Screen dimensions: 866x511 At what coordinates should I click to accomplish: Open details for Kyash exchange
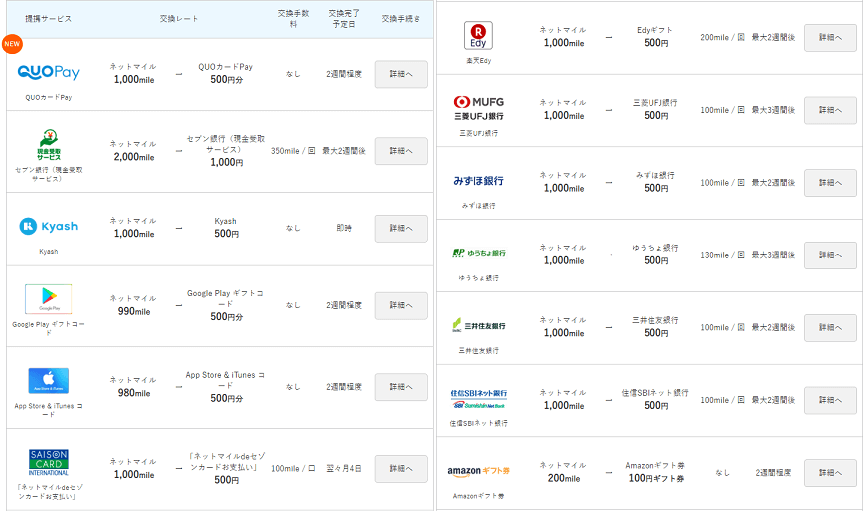[401, 228]
